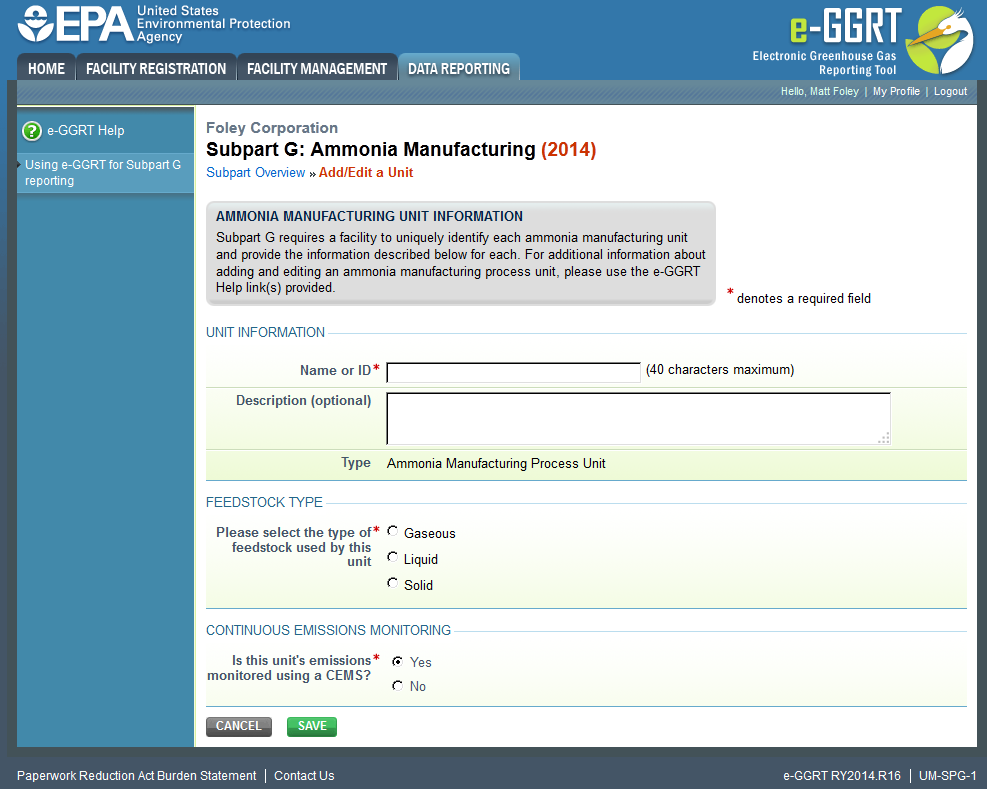
Task: Click the Add/Edit a Unit breadcrumb text
Action: [366, 173]
